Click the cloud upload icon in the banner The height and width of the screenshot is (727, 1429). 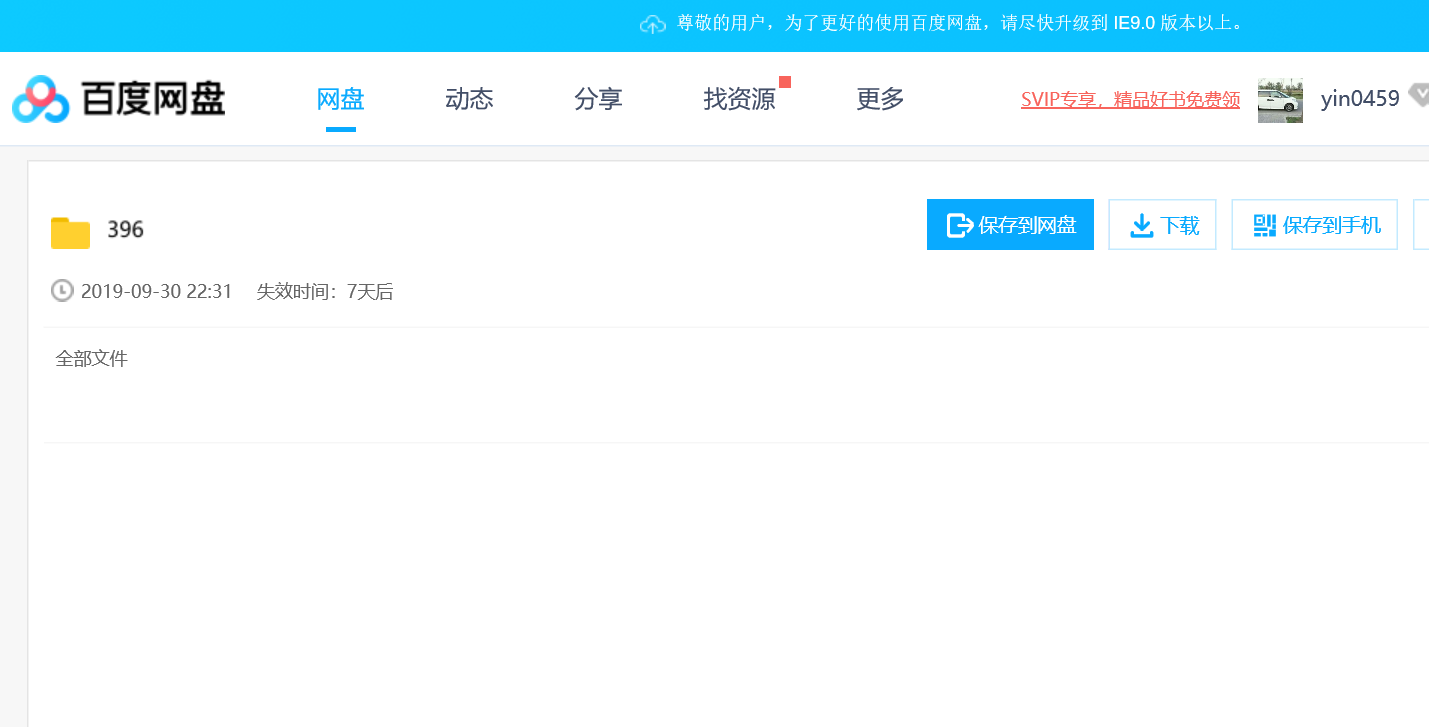[652, 24]
